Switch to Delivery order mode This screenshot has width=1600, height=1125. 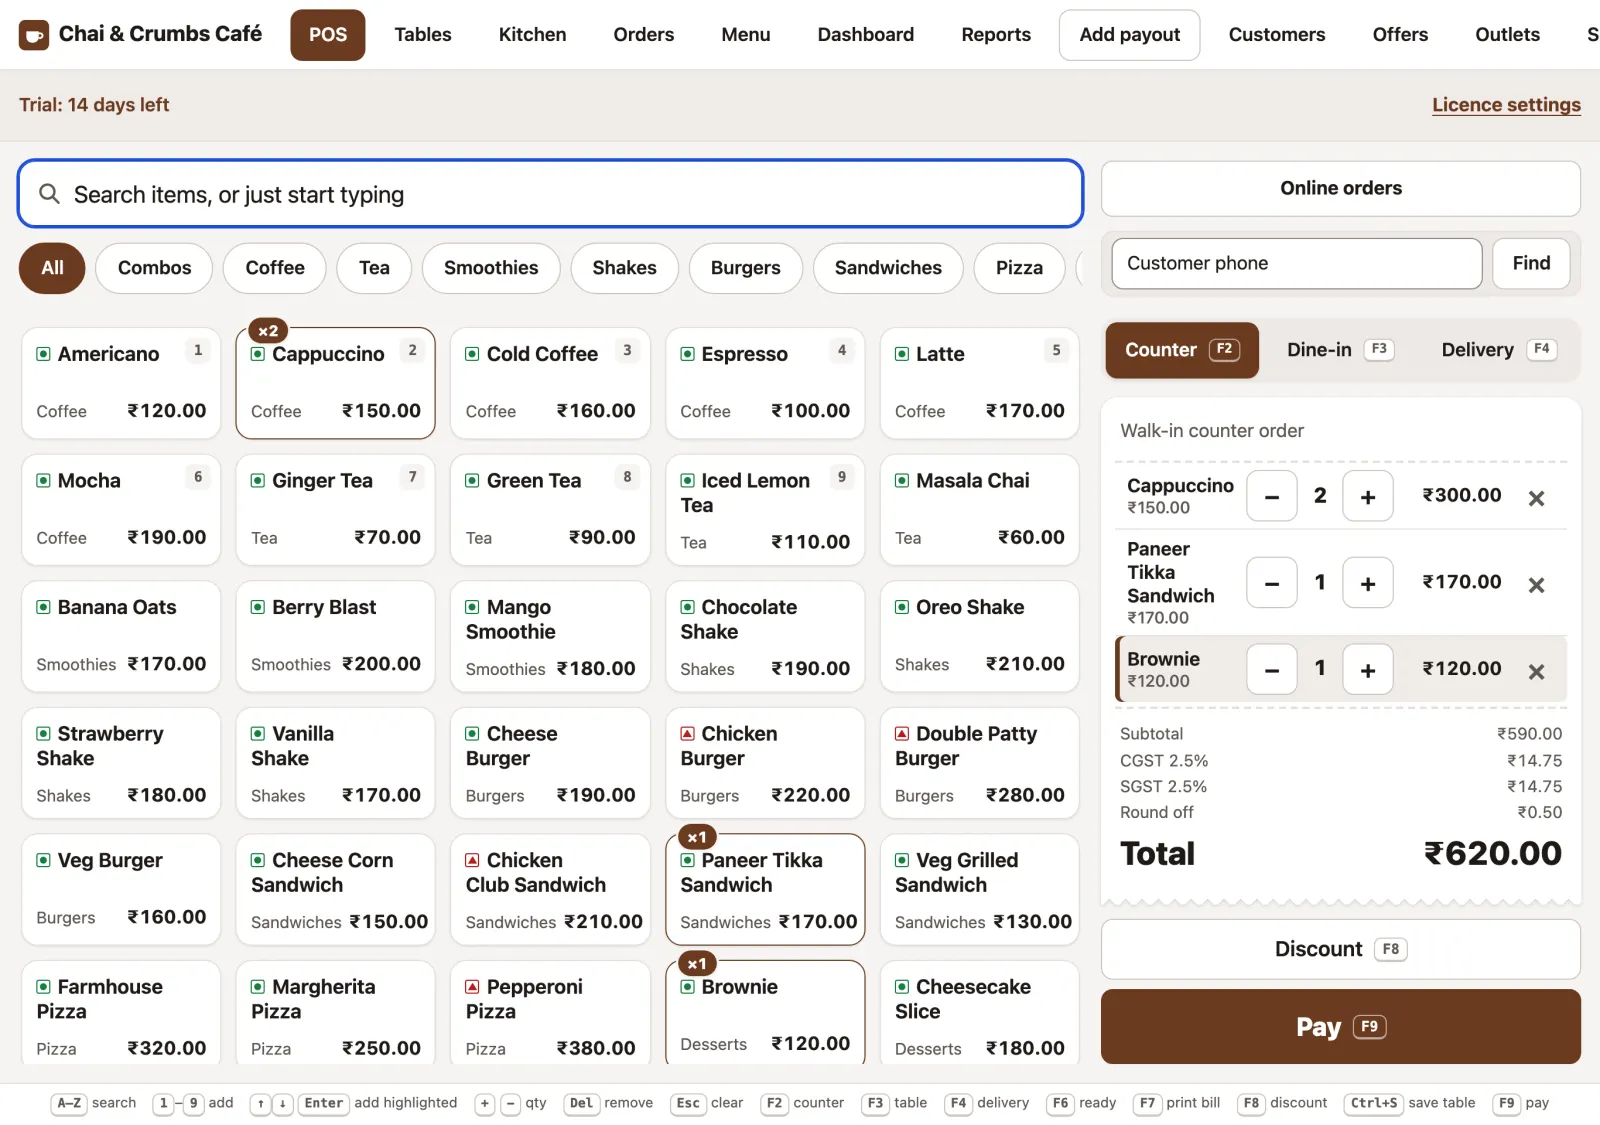1498,350
